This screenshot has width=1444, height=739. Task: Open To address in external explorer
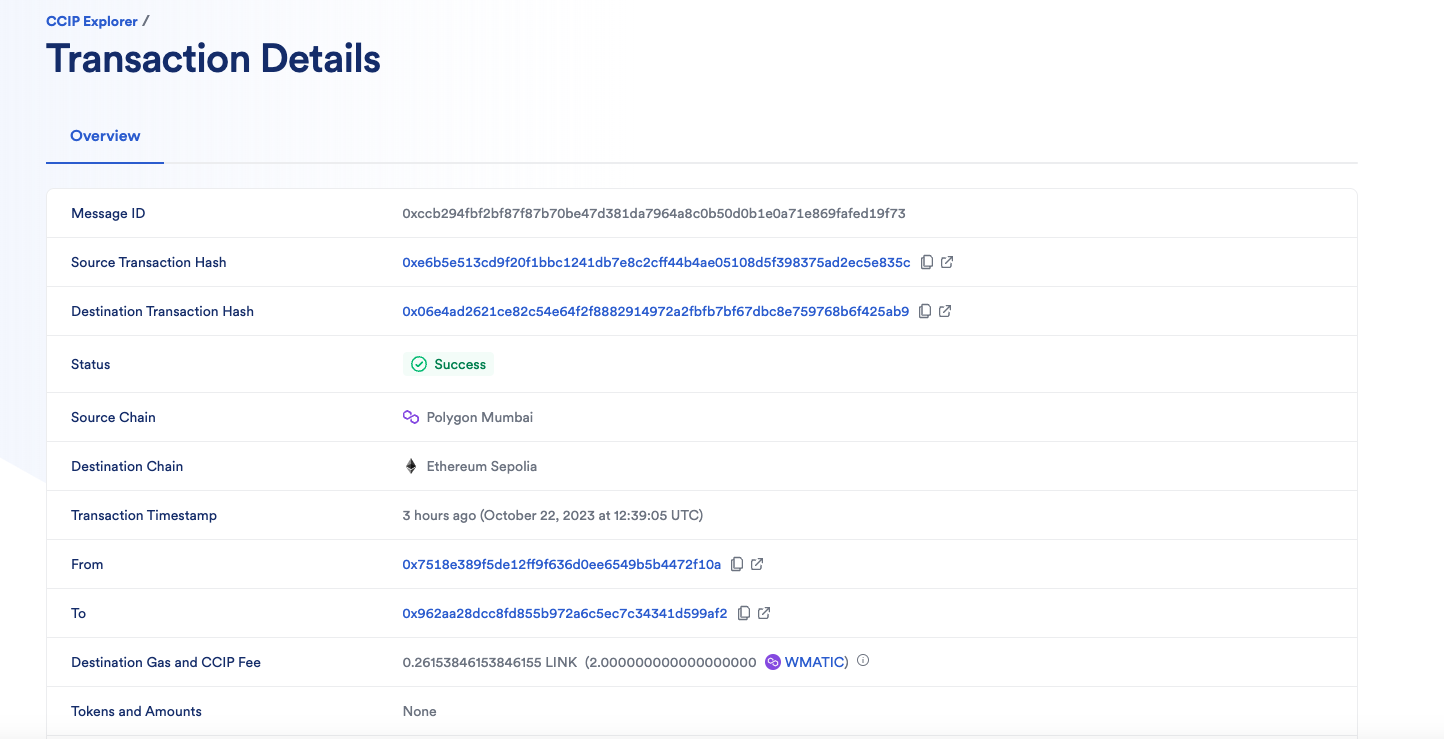tap(764, 613)
